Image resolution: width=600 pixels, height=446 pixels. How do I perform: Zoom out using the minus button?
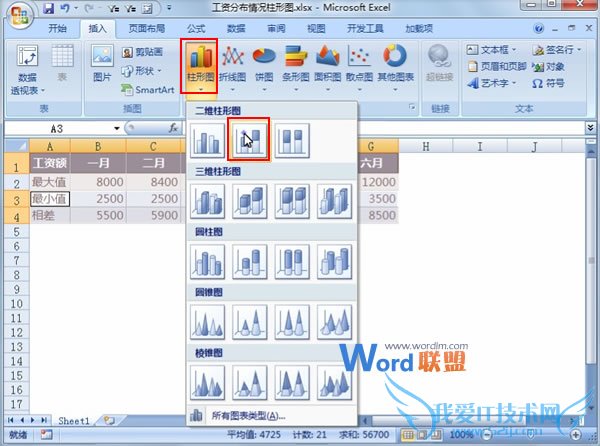pyautogui.click(x=487, y=435)
